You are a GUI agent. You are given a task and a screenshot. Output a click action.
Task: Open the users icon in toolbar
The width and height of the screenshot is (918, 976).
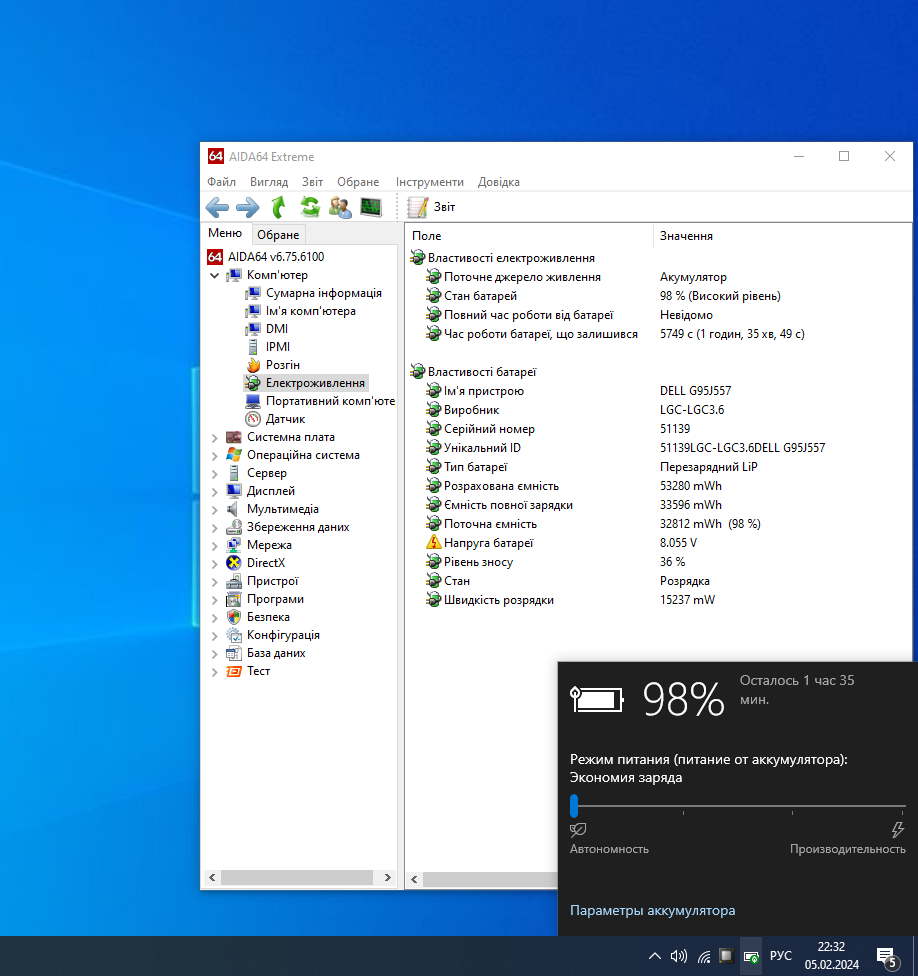click(x=340, y=207)
